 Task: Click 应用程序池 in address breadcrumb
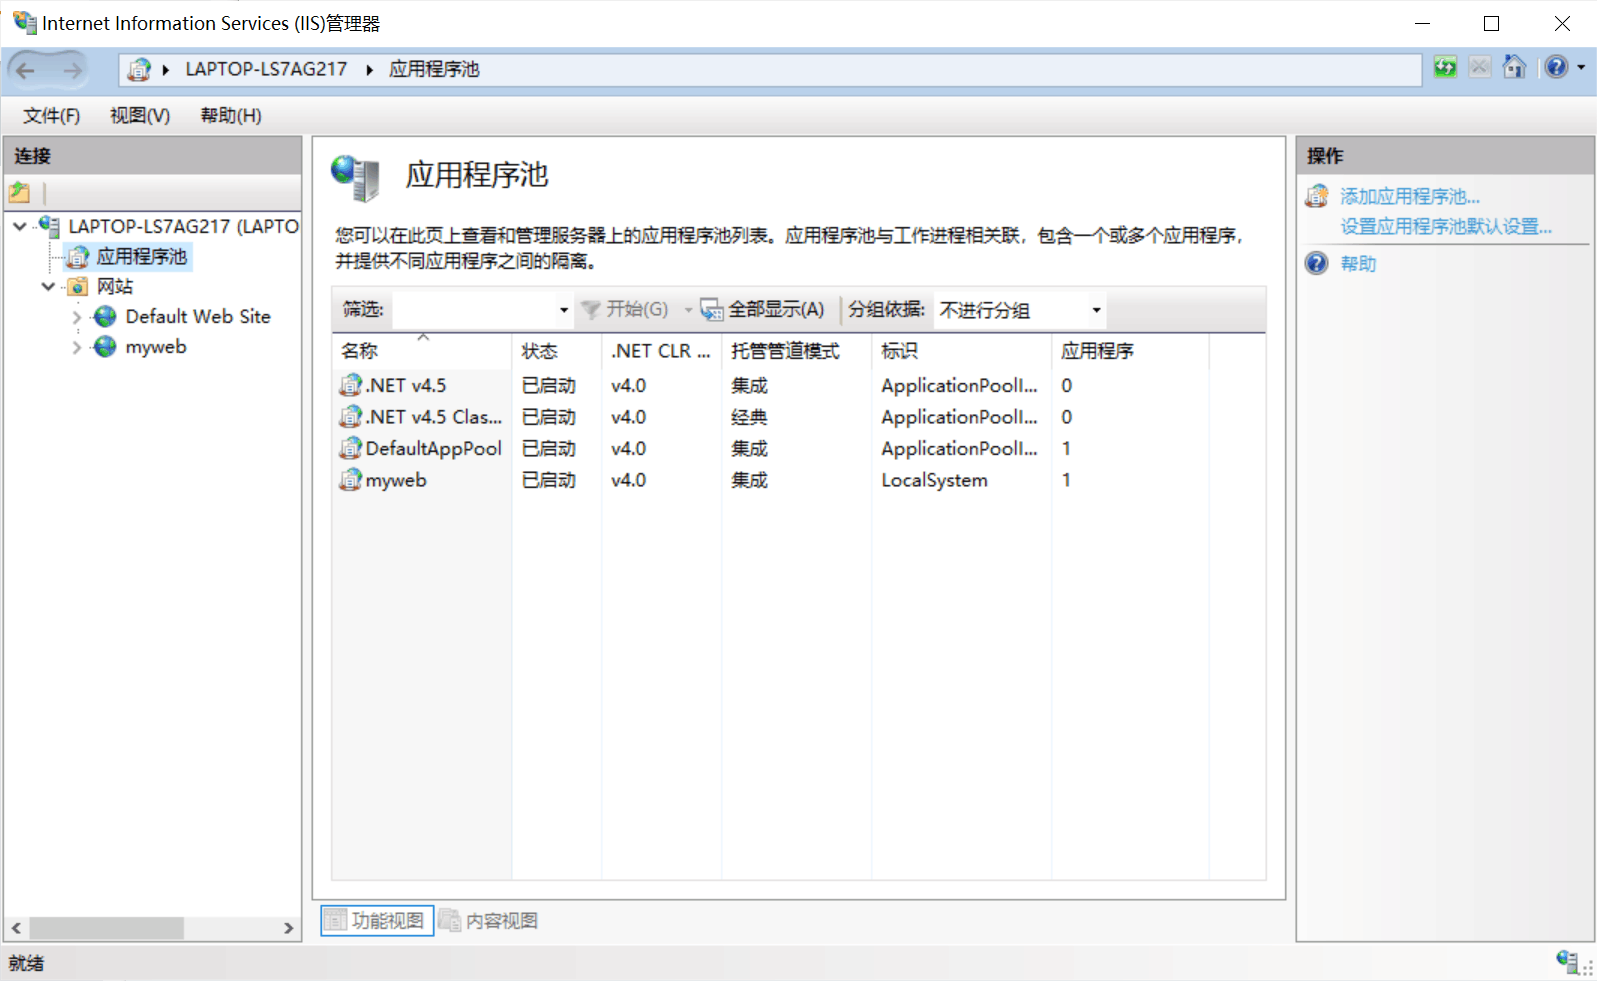(x=434, y=69)
